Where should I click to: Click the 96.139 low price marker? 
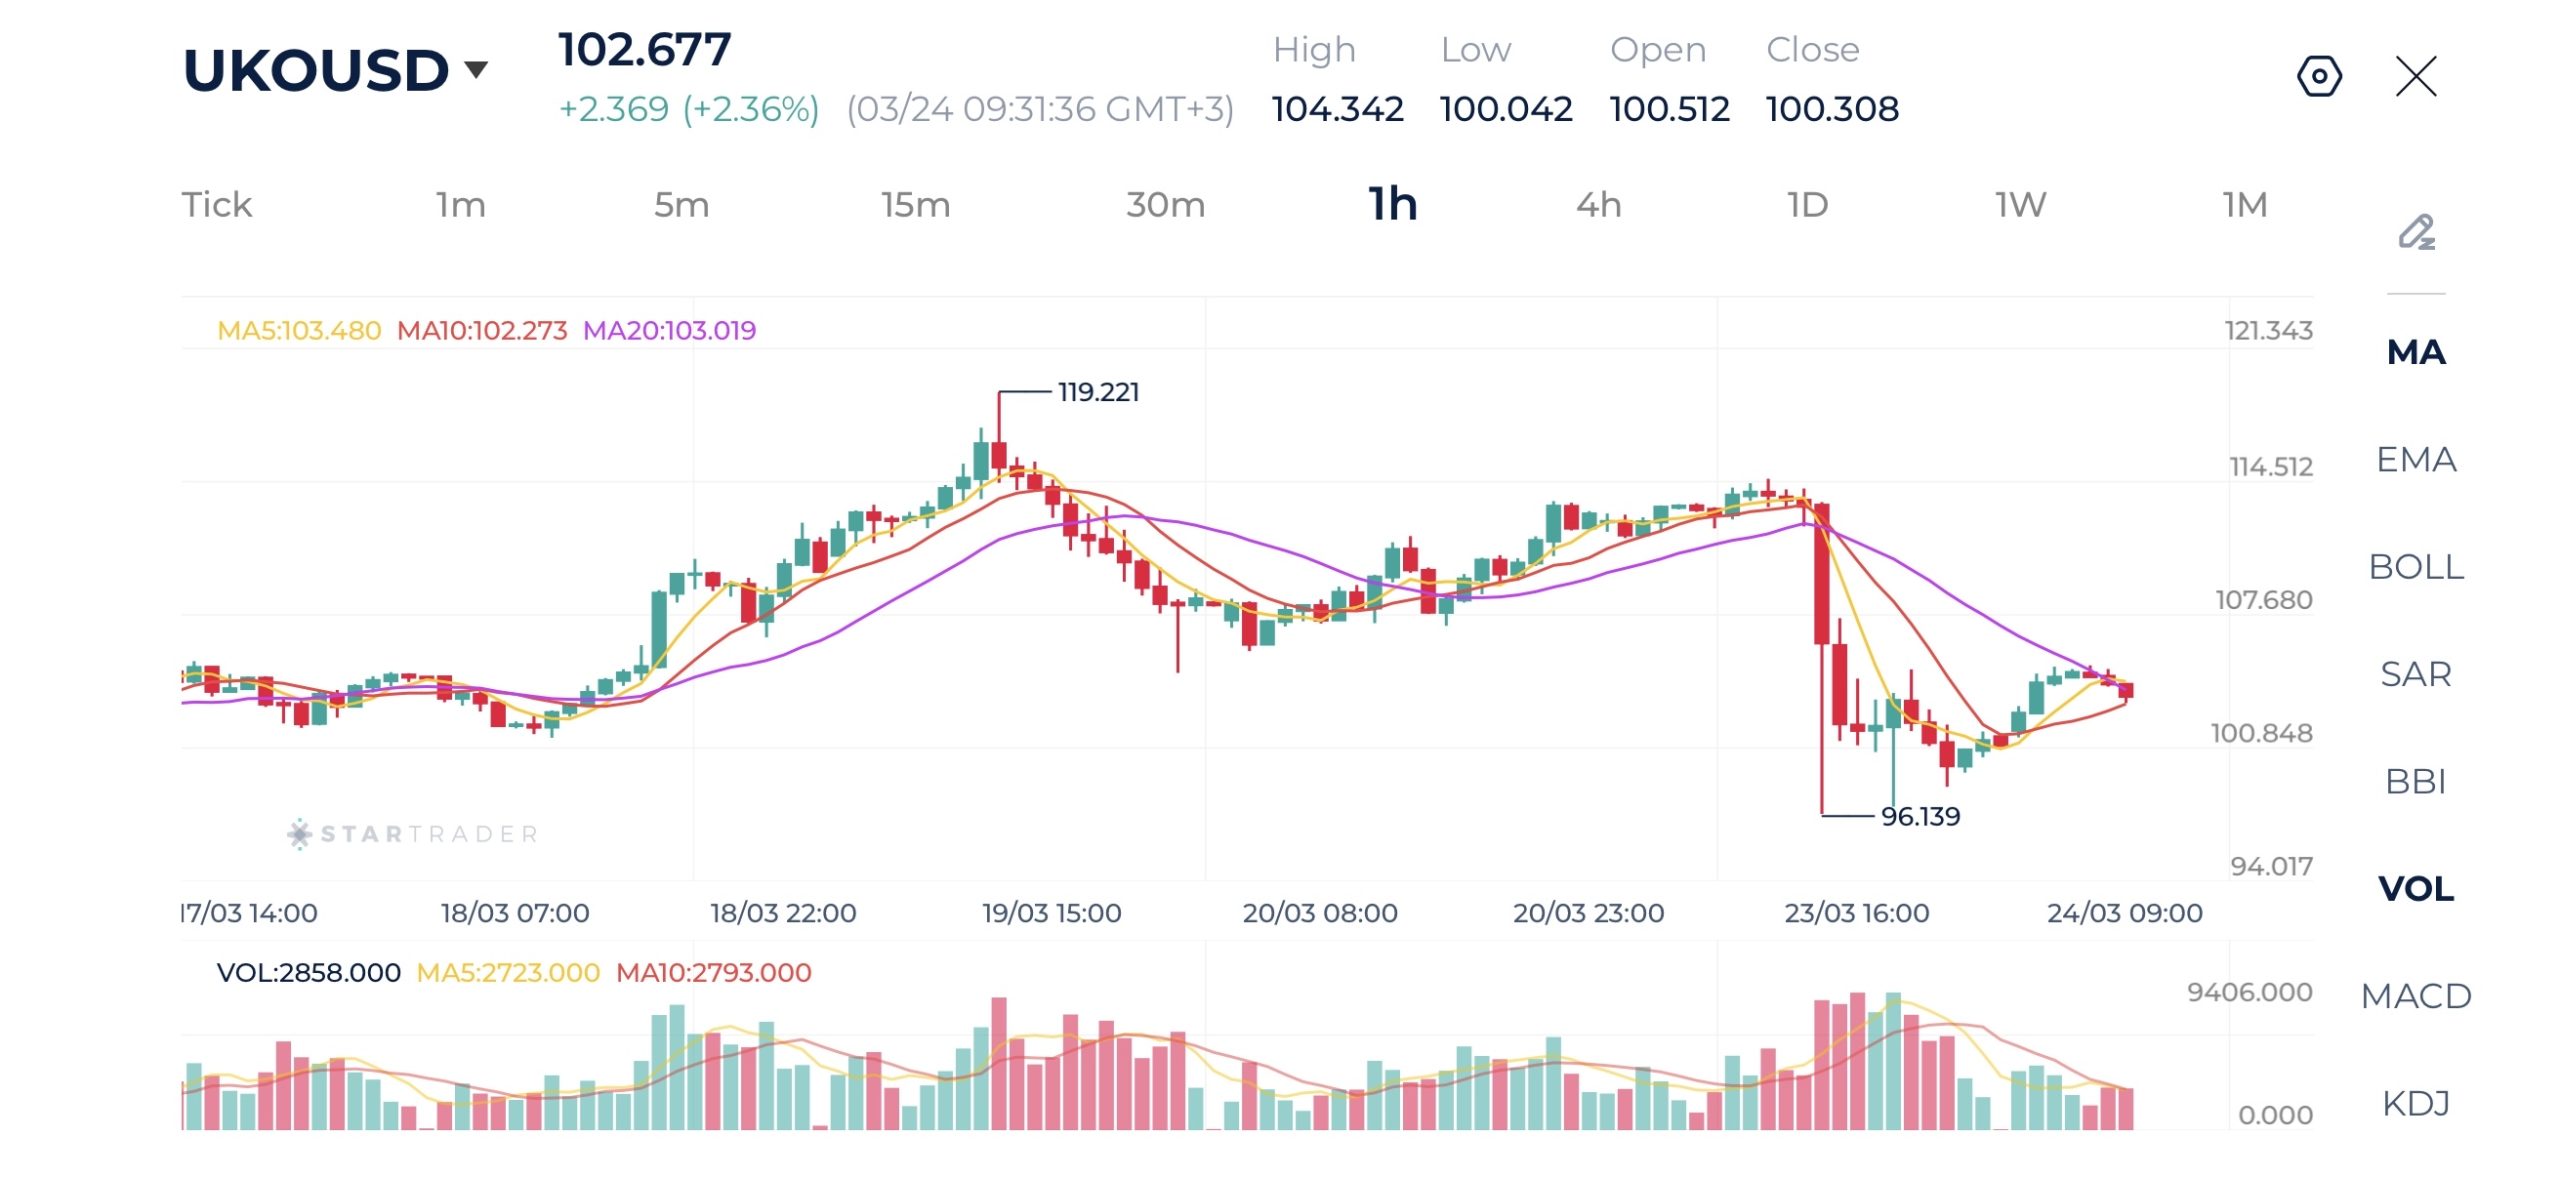point(1919,816)
